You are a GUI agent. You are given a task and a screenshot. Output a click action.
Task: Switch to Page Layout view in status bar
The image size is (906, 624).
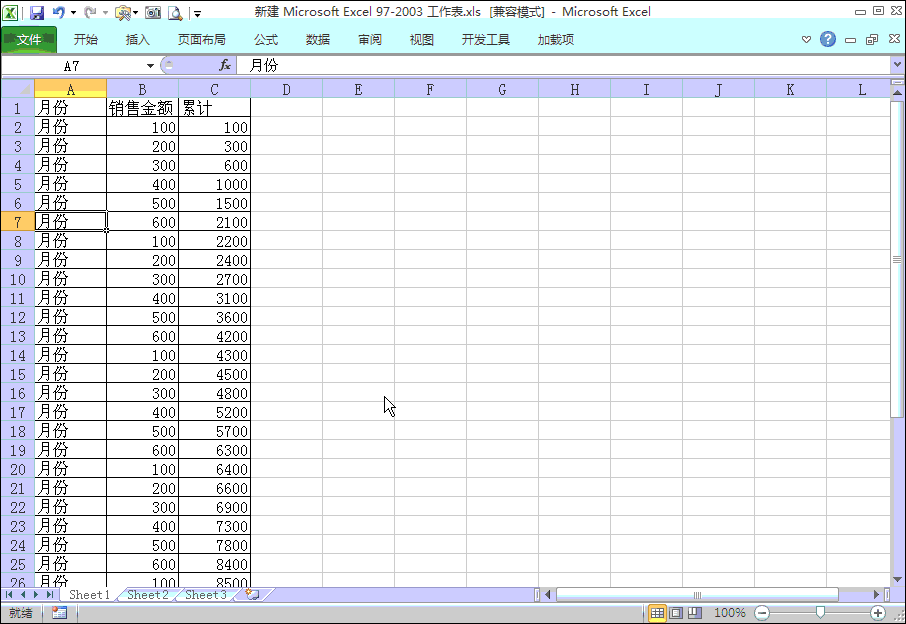tap(676, 613)
